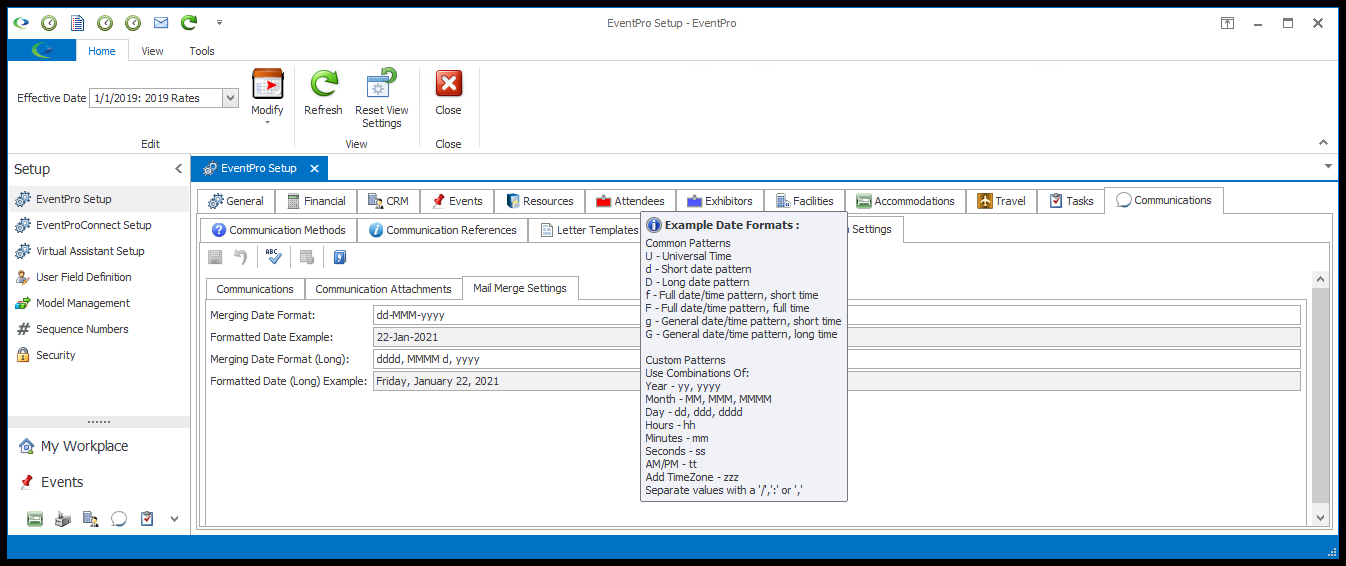Open Virtual Assistant Setup in sidebar
The image size is (1346, 566).
coord(98,251)
